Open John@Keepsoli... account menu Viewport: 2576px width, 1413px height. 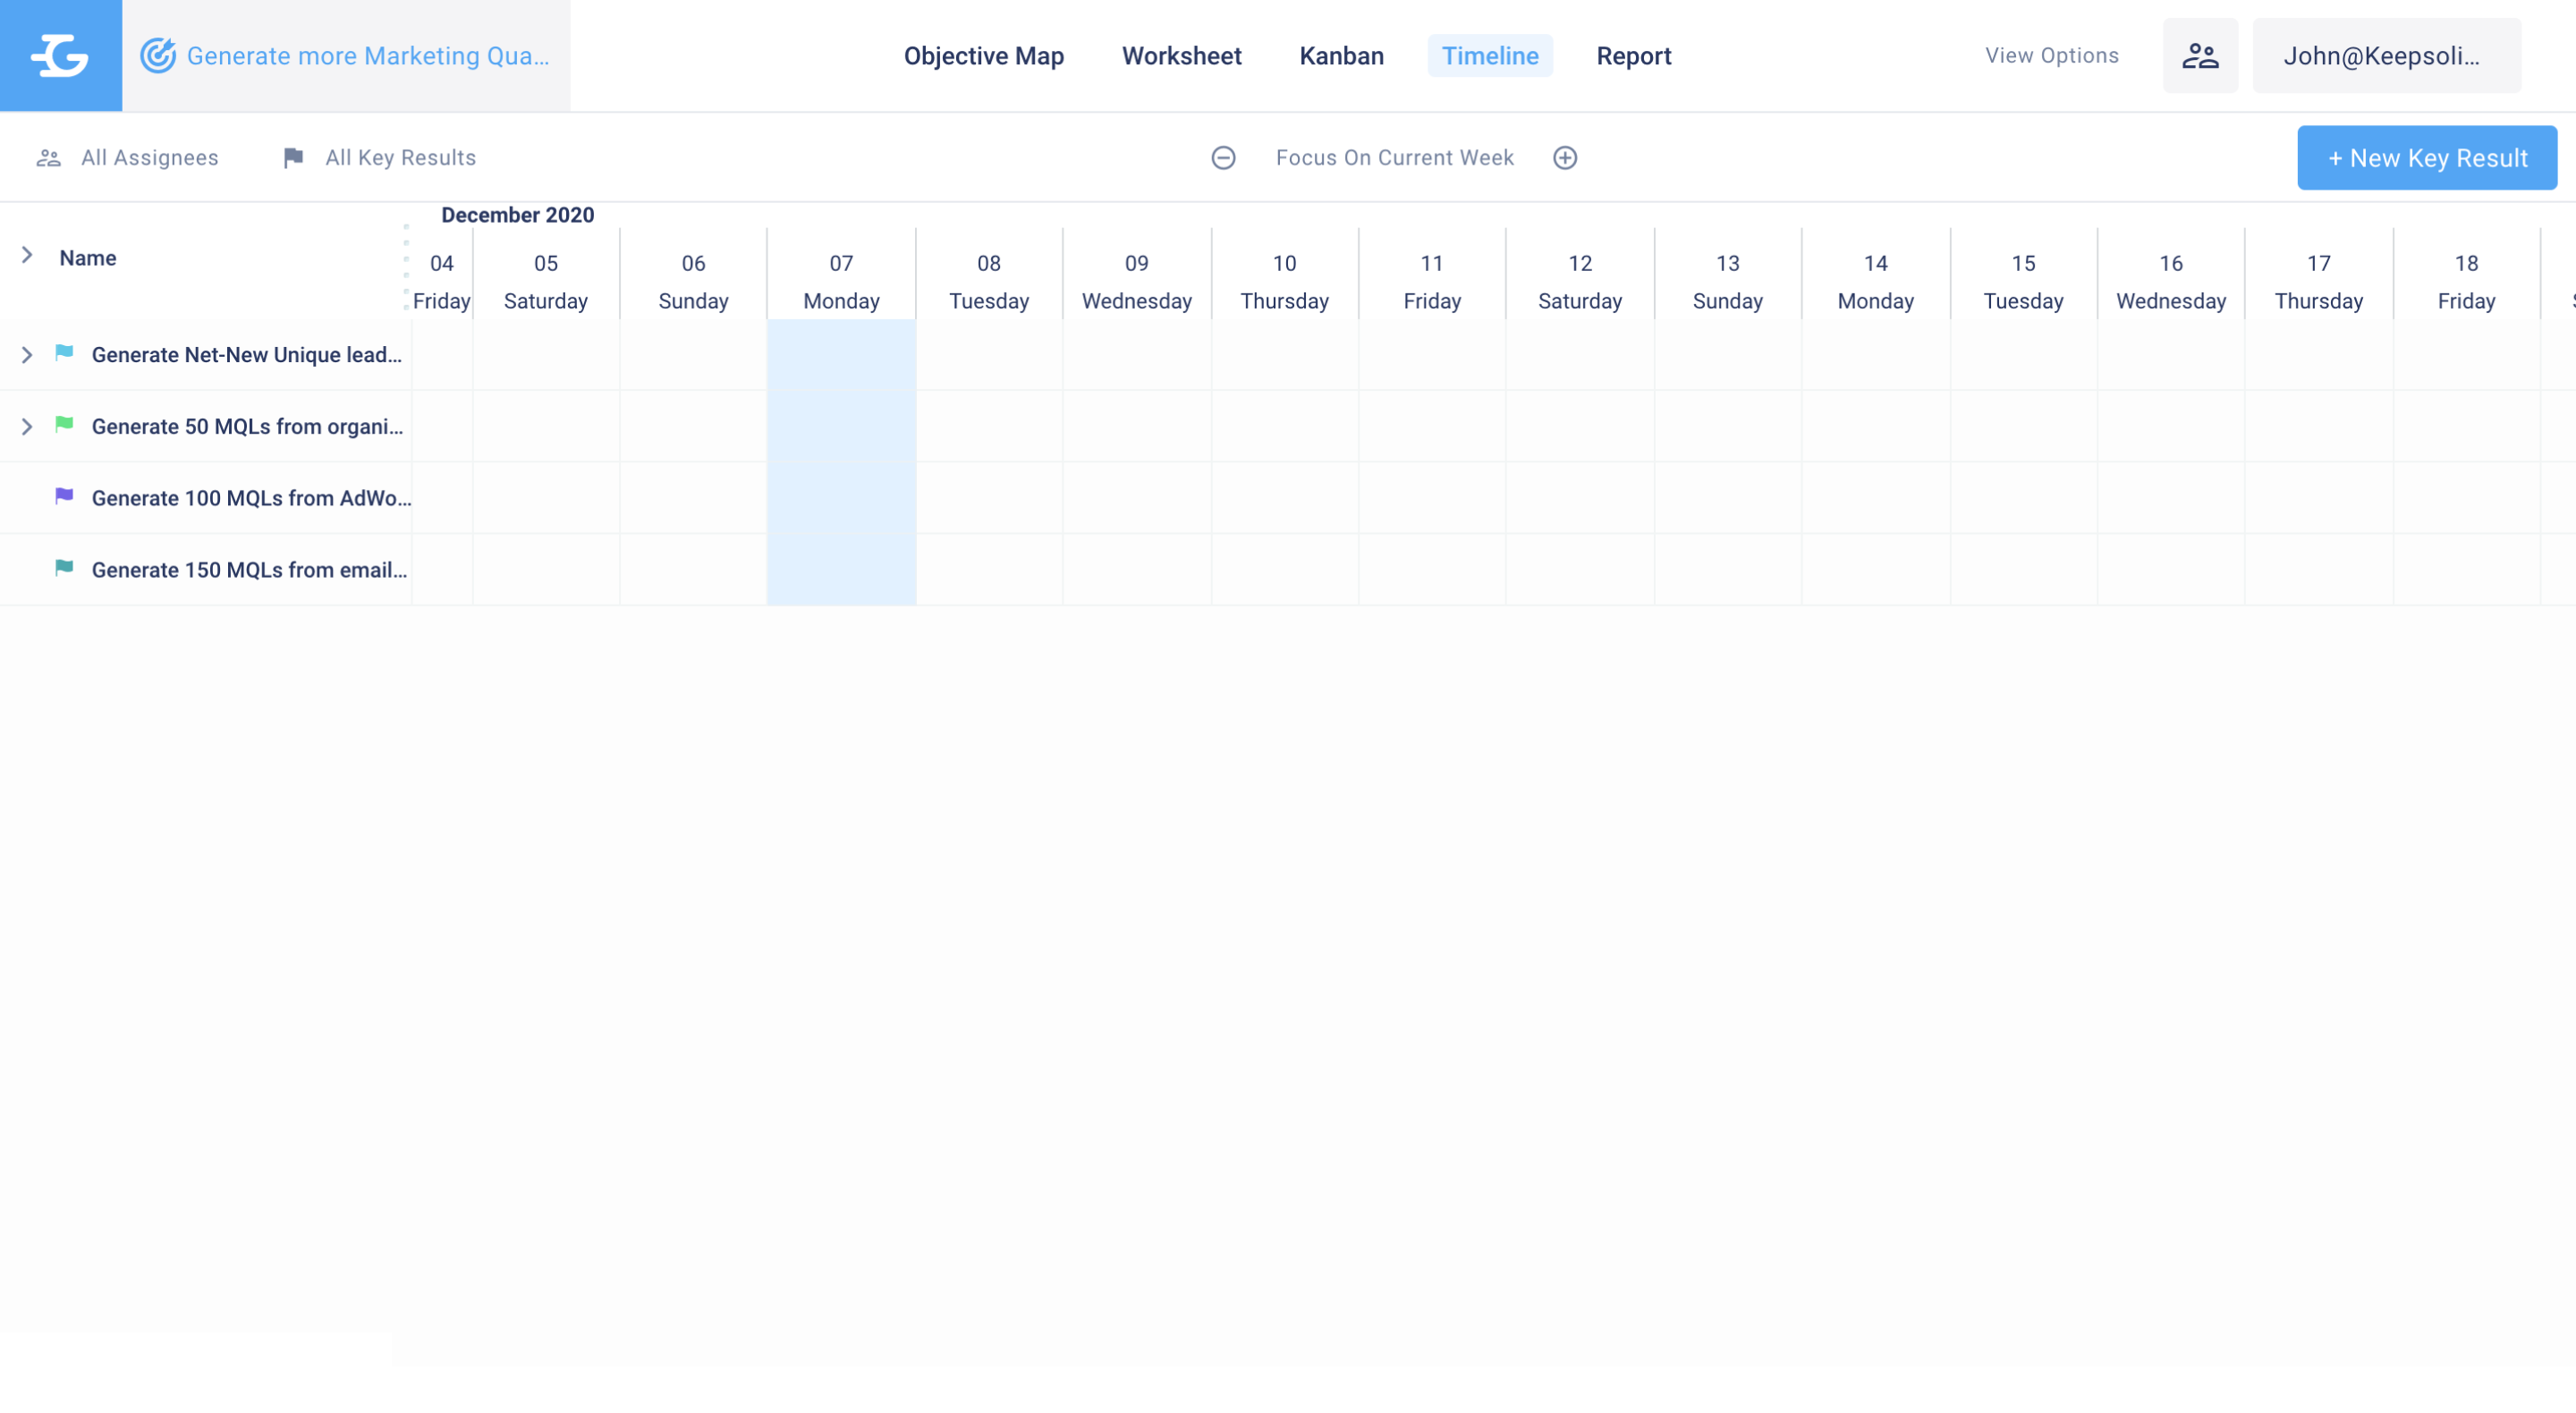[x=2386, y=56]
